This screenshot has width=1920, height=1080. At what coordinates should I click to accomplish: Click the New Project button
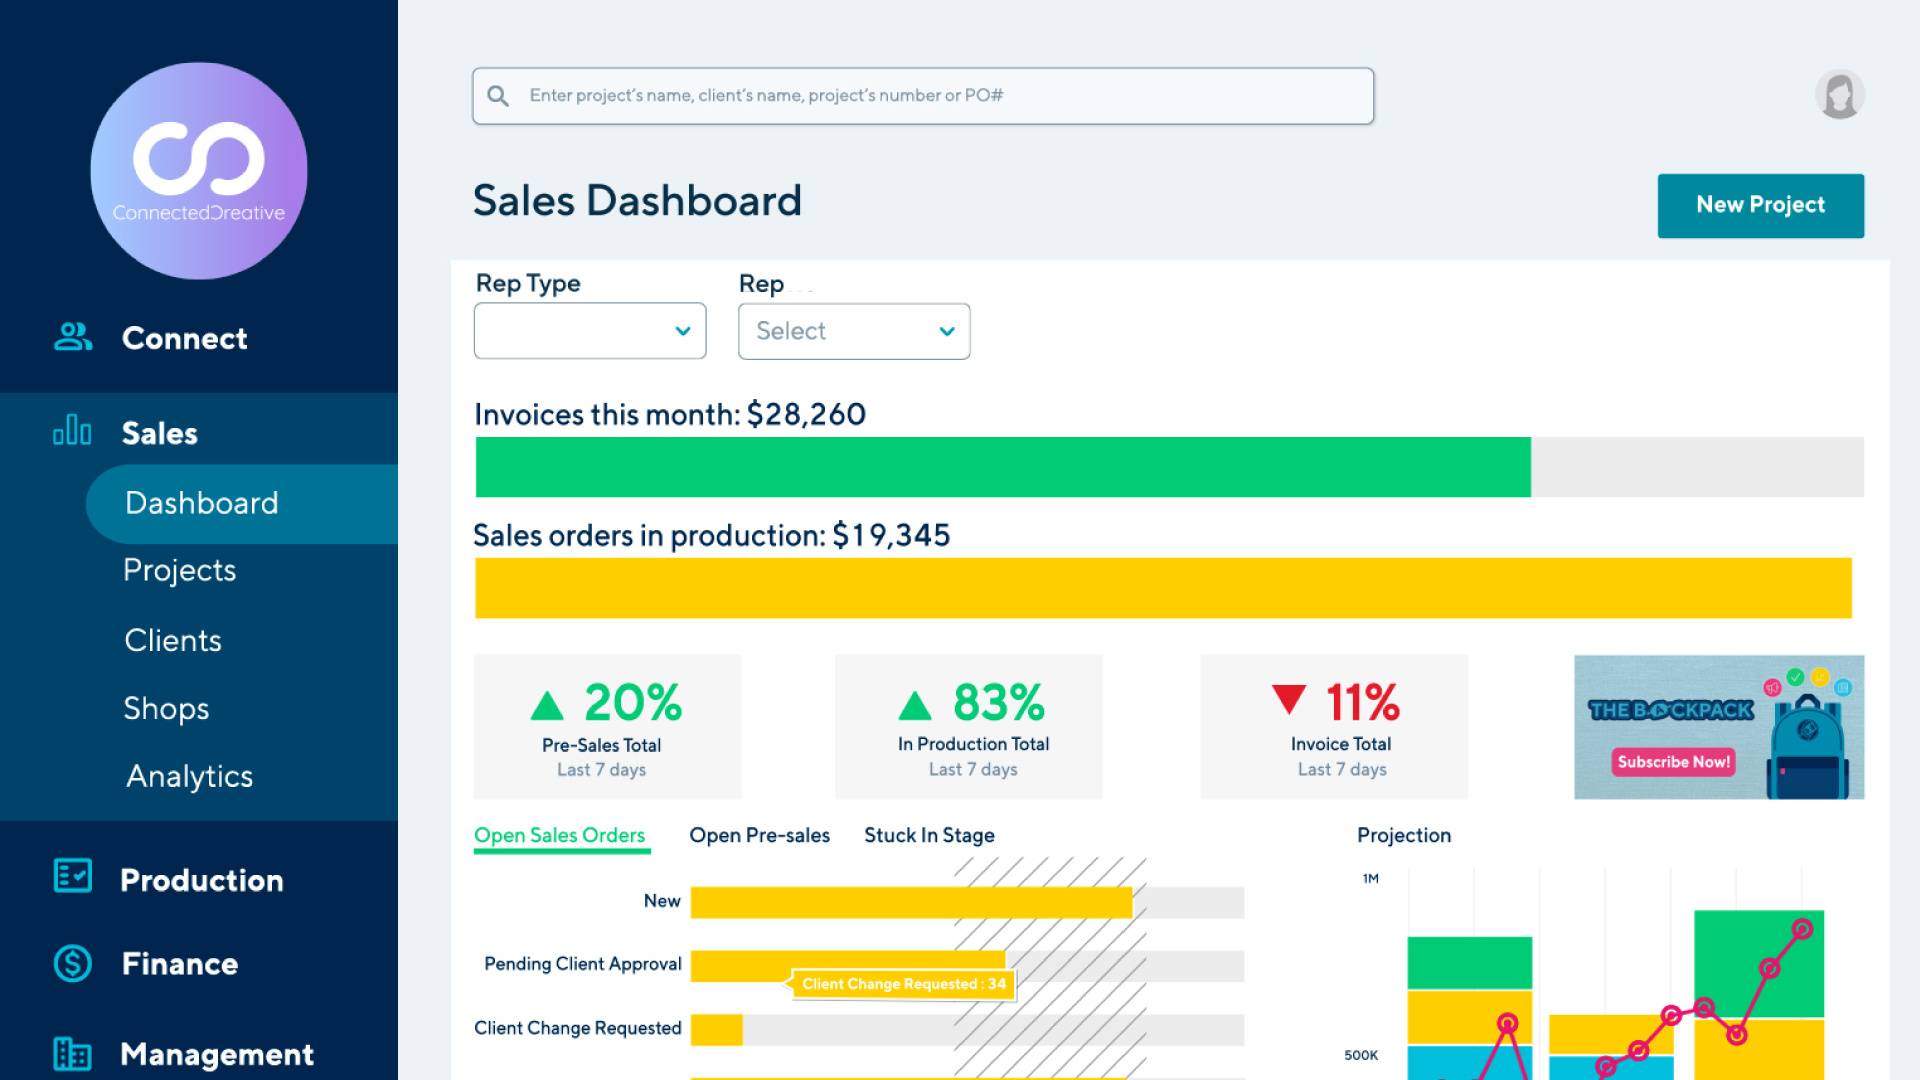[x=1760, y=205]
